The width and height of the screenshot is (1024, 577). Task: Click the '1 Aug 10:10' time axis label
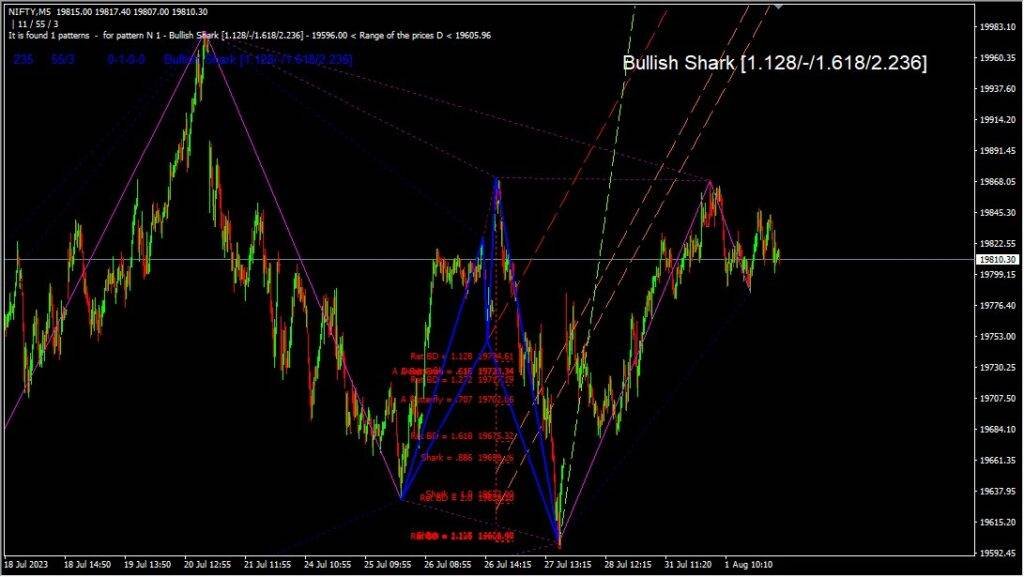point(748,565)
